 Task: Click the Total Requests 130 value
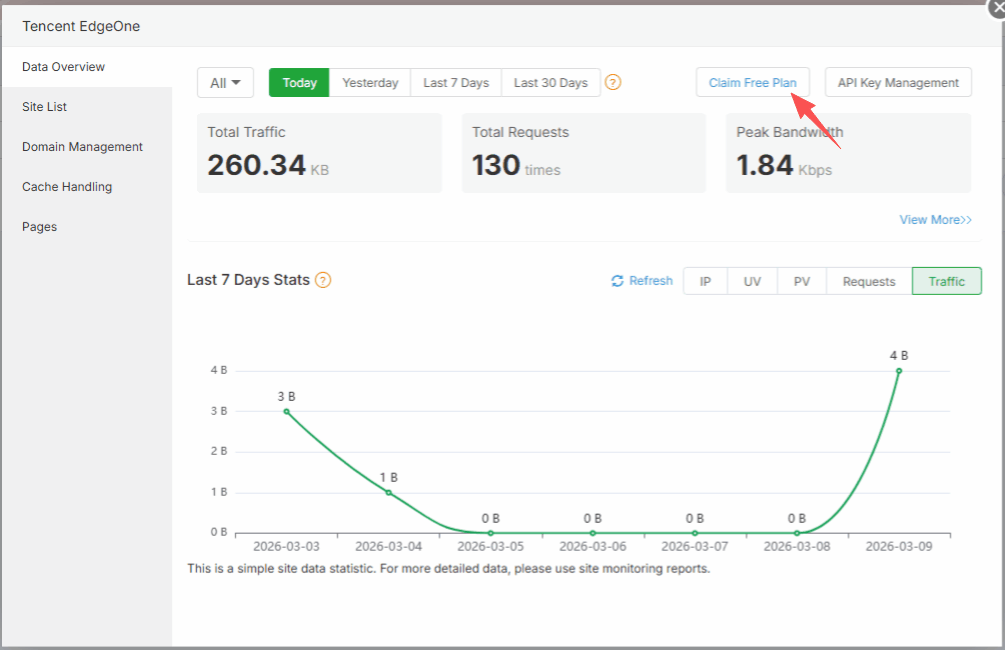pyautogui.click(x=496, y=165)
